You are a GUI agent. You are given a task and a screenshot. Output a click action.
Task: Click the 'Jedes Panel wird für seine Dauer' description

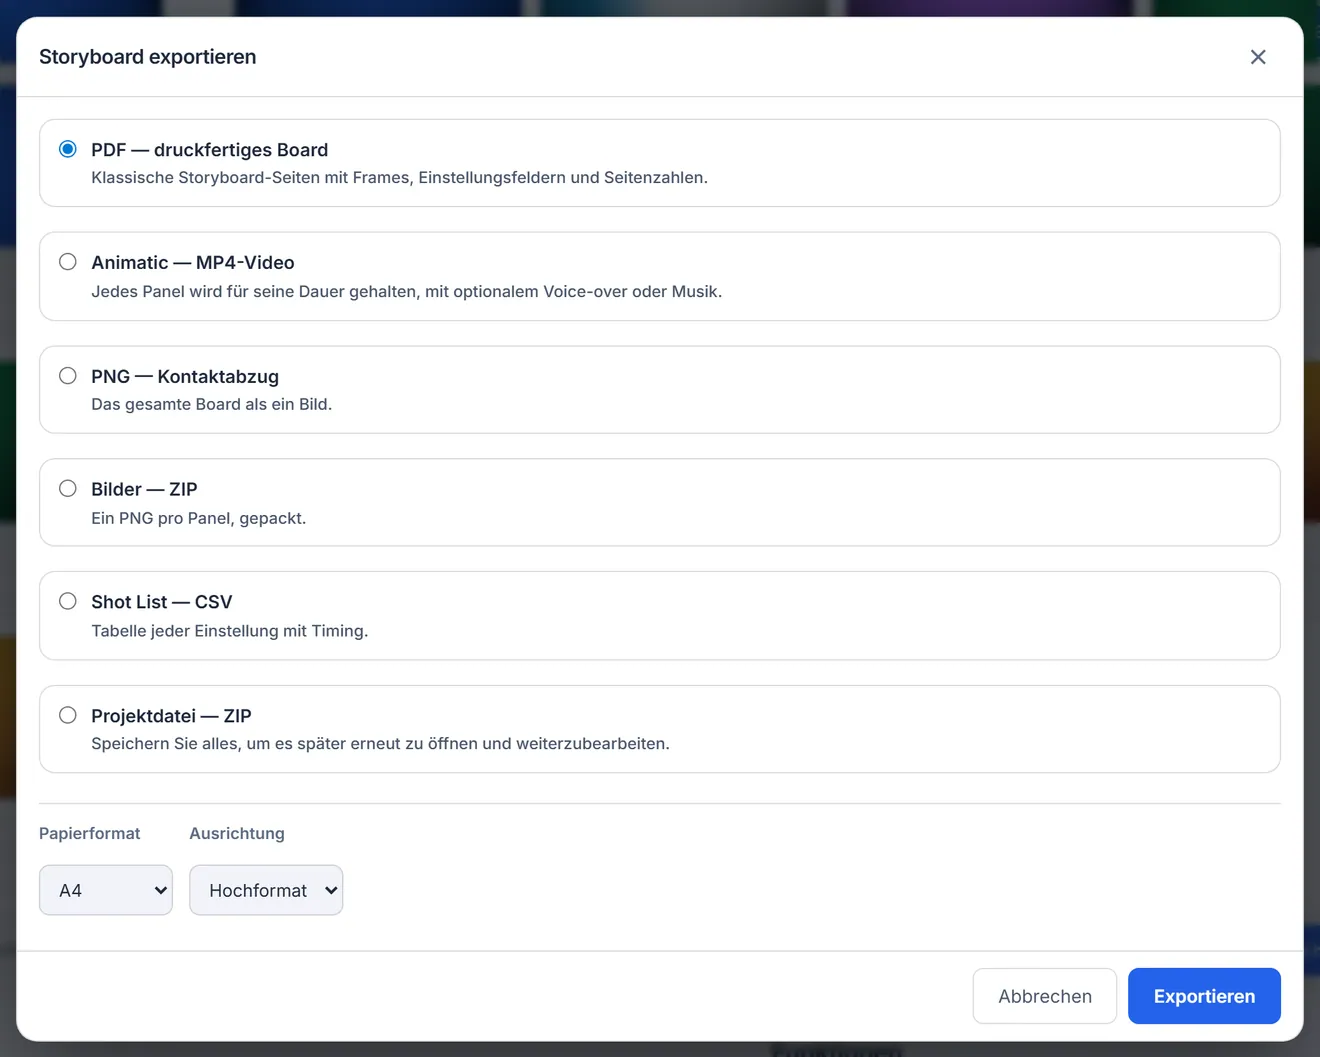pos(407,292)
